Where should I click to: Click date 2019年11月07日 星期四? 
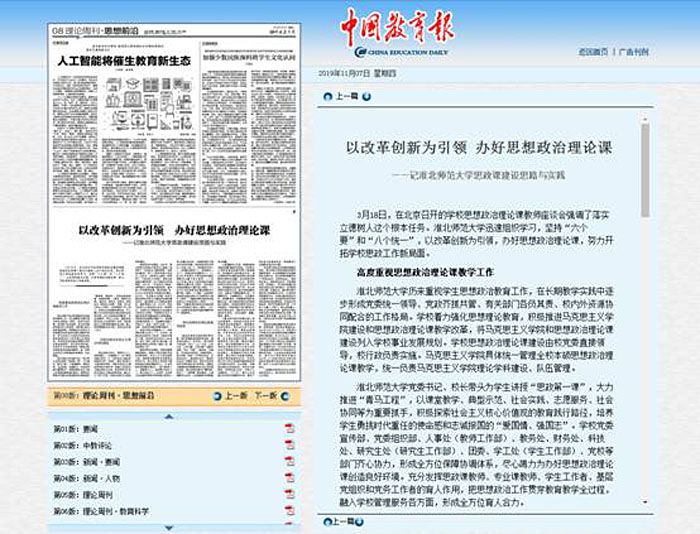tap(357, 73)
